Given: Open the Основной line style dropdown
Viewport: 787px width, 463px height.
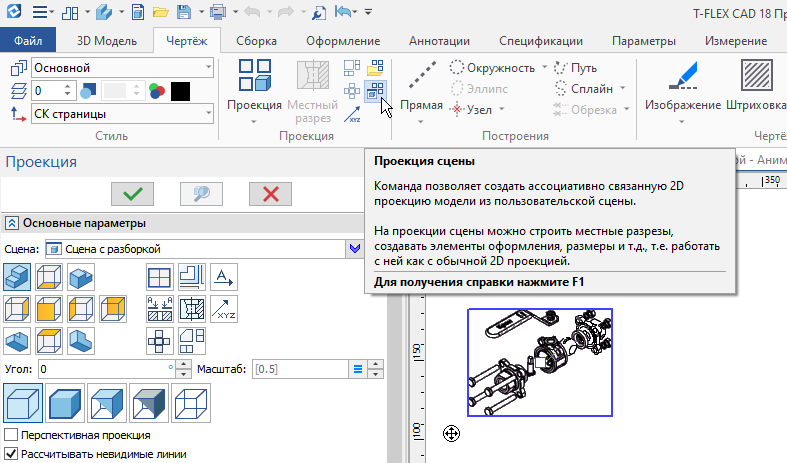Looking at the screenshot, I should click(122, 67).
